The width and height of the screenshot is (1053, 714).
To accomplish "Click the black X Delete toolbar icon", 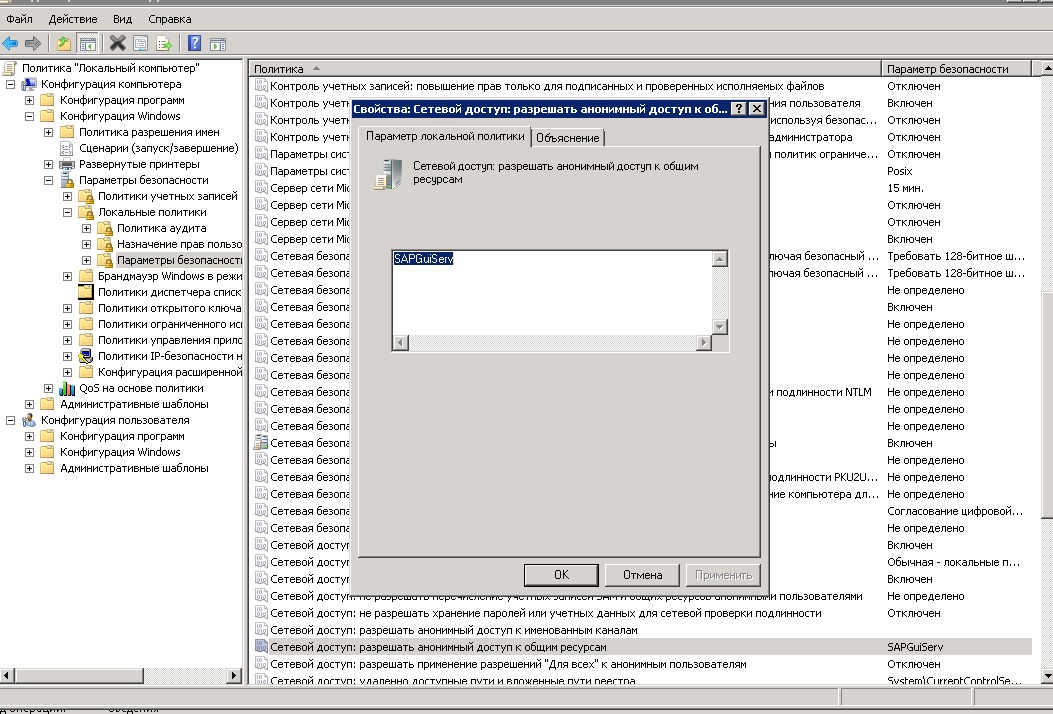I will pyautogui.click(x=118, y=44).
